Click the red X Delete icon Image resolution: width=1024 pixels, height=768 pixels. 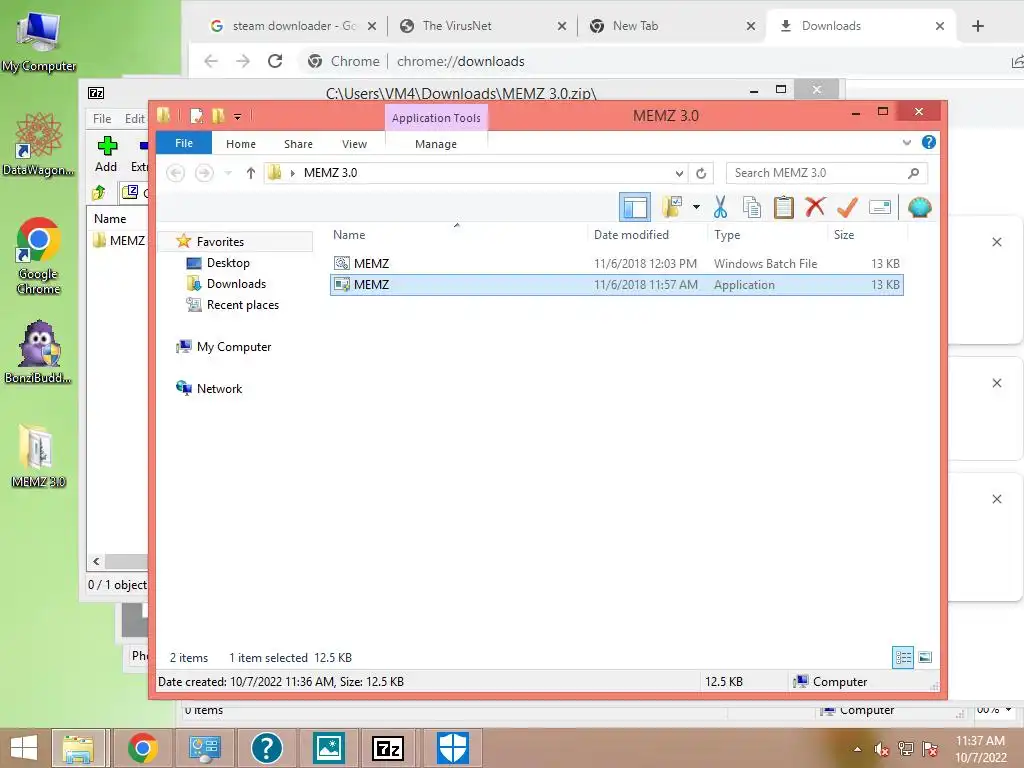[x=815, y=208]
